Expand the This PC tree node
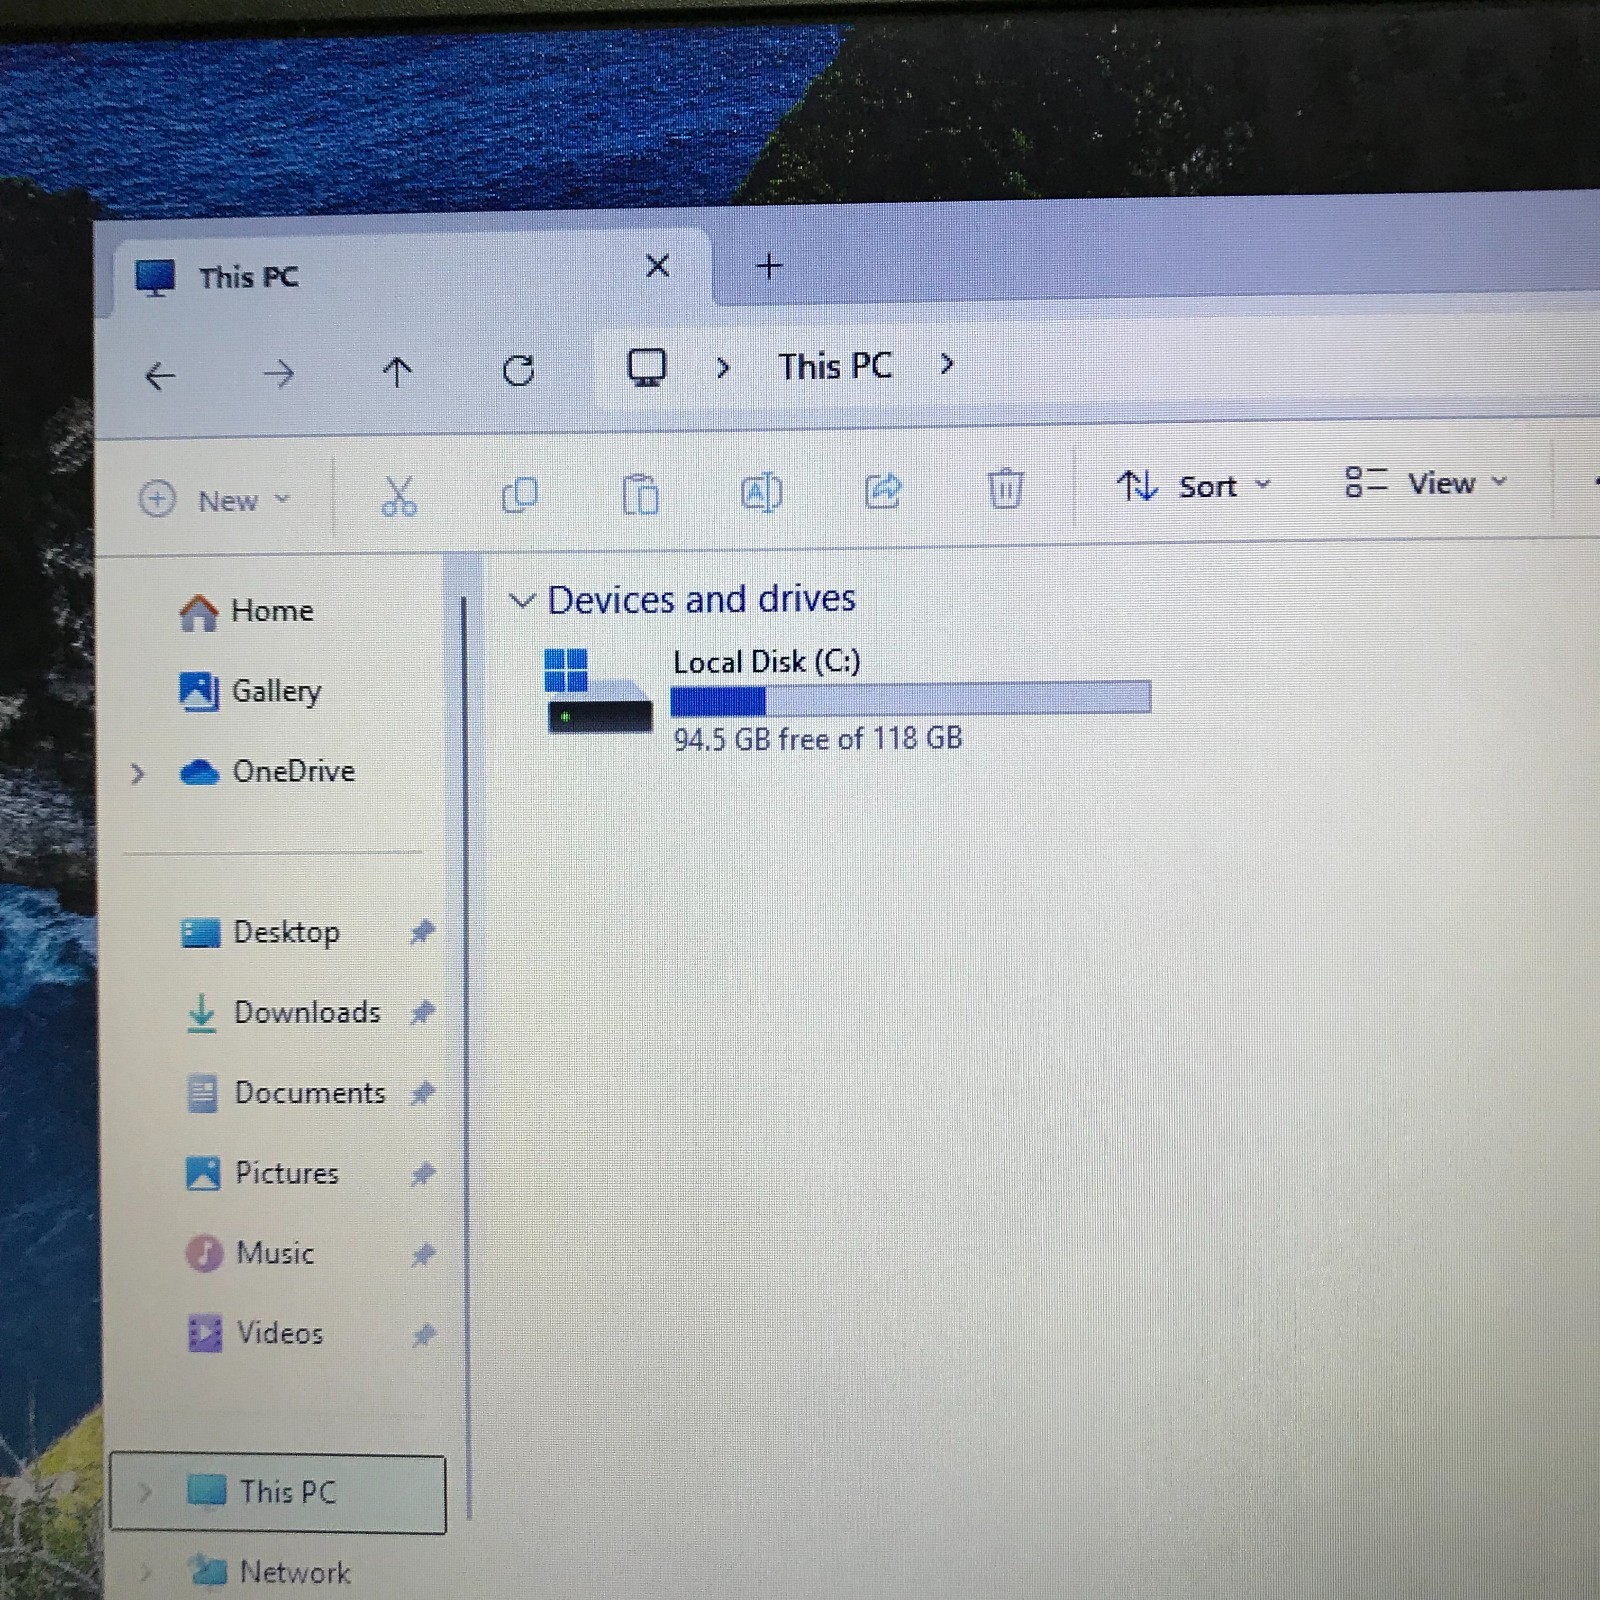Image resolution: width=1600 pixels, height=1600 pixels. (145, 1493)
